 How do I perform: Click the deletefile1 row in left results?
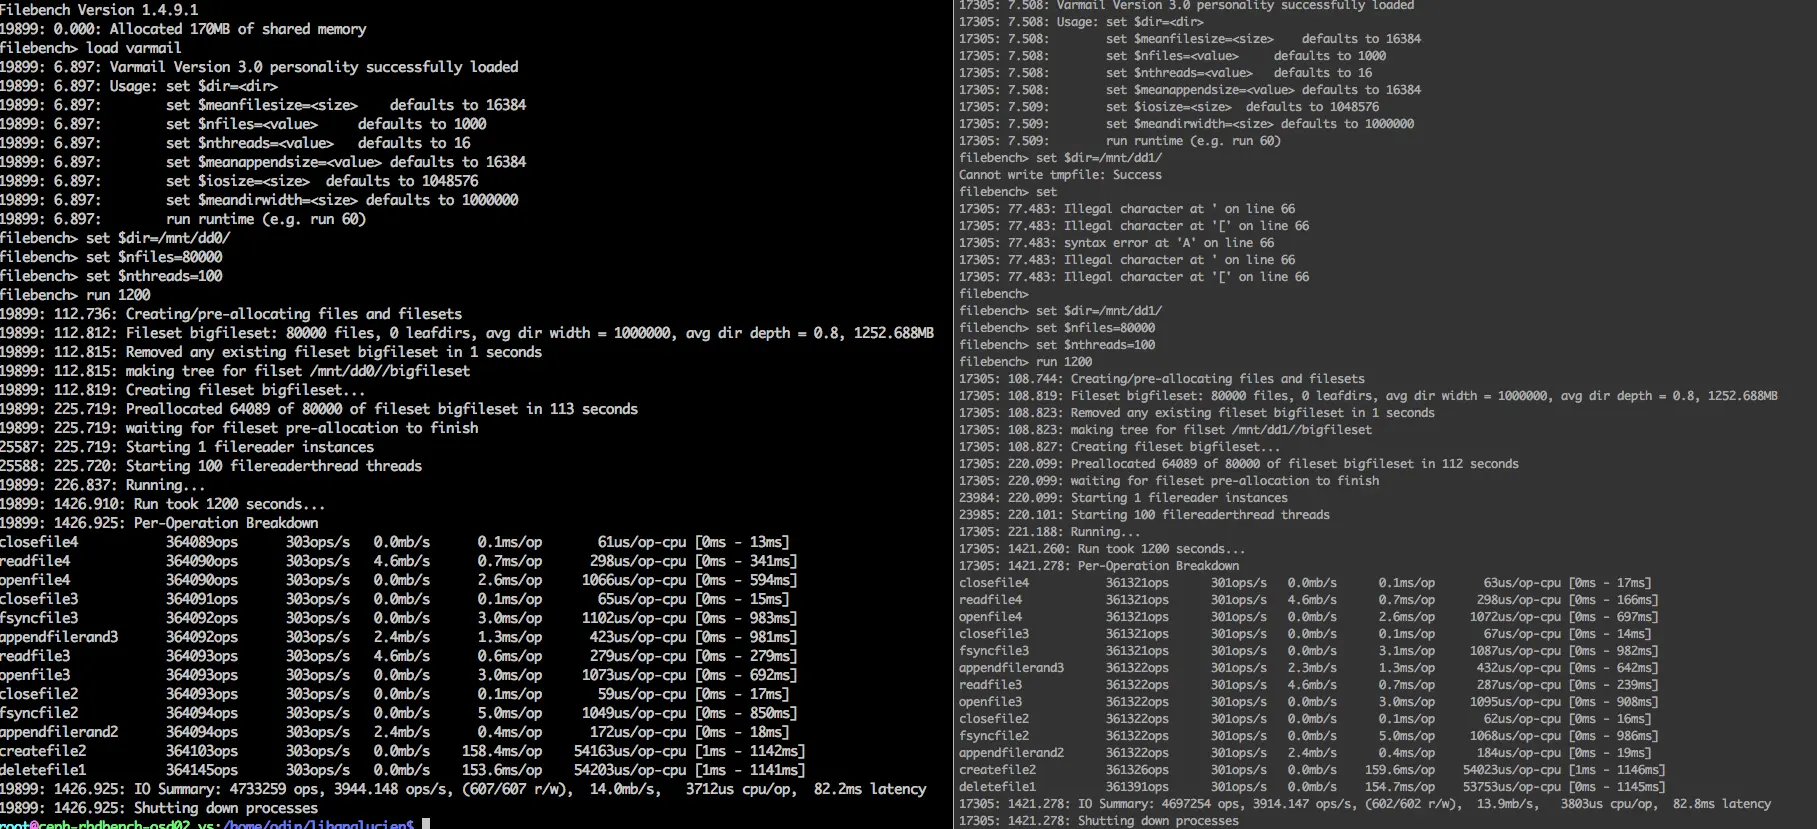tap(402, 770)
